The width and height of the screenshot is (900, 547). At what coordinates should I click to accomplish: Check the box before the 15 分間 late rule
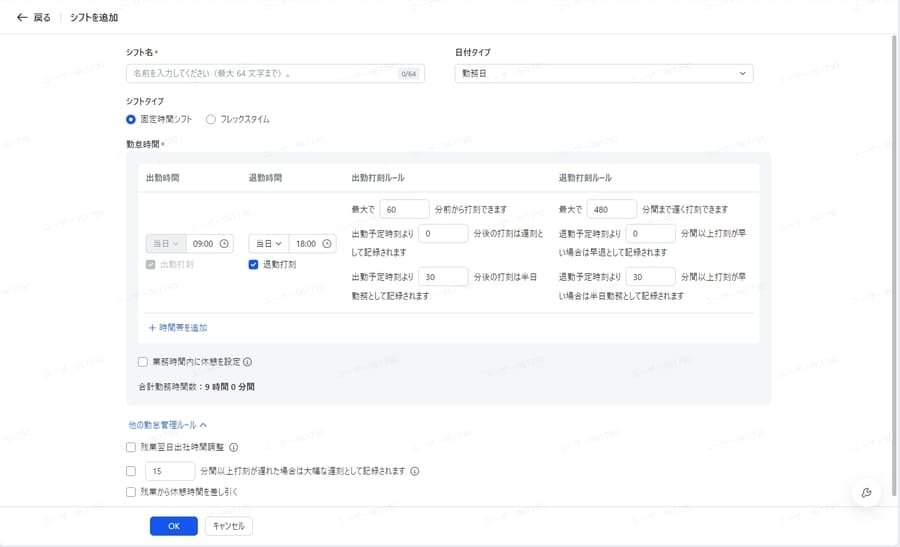(x=131, y=471)
